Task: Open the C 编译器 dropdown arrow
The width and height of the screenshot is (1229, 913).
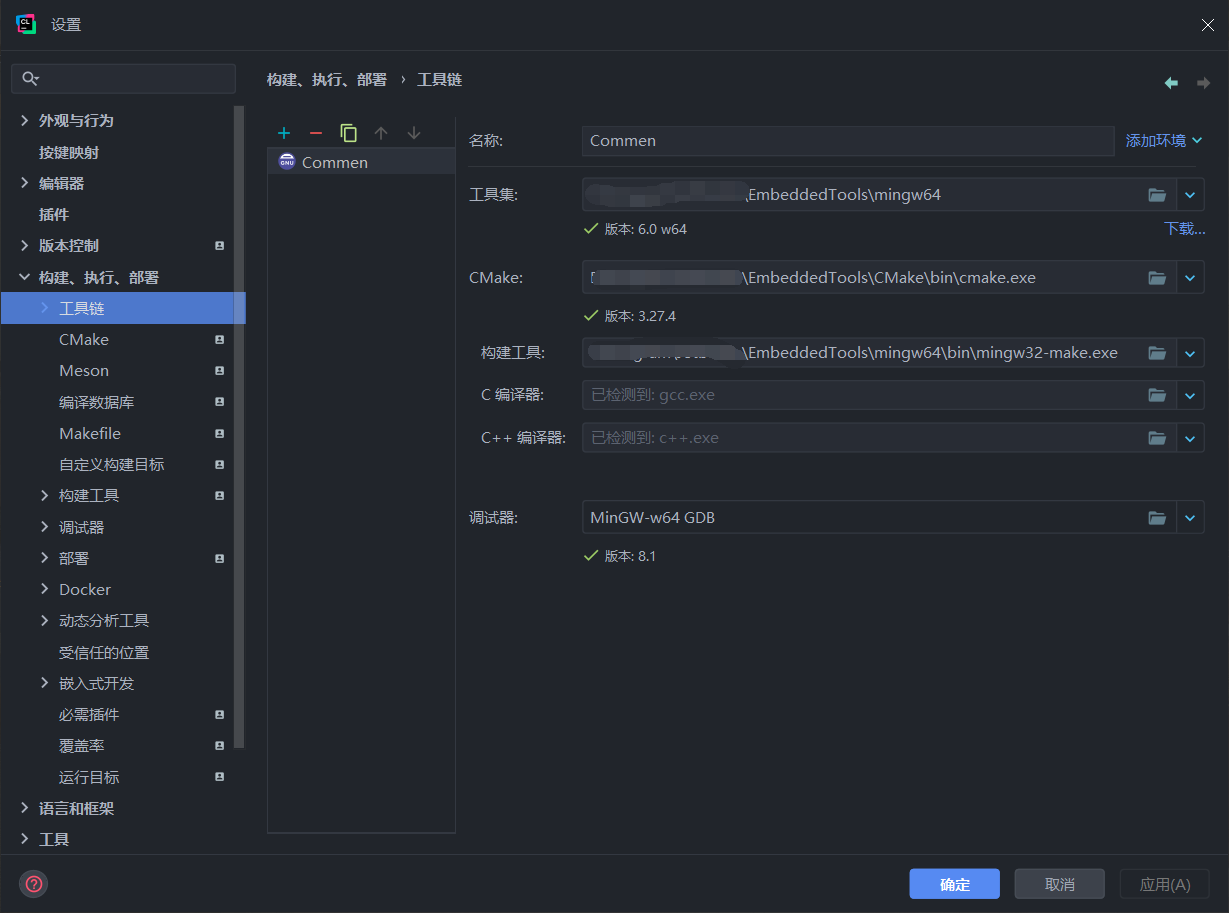Action: point(1190,394)
